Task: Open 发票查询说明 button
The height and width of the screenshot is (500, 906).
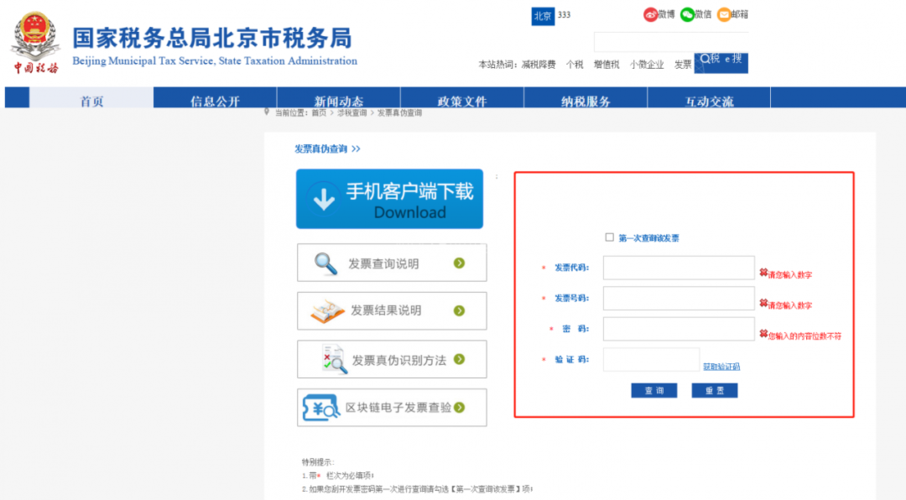Action: click(x=392, y=263)
